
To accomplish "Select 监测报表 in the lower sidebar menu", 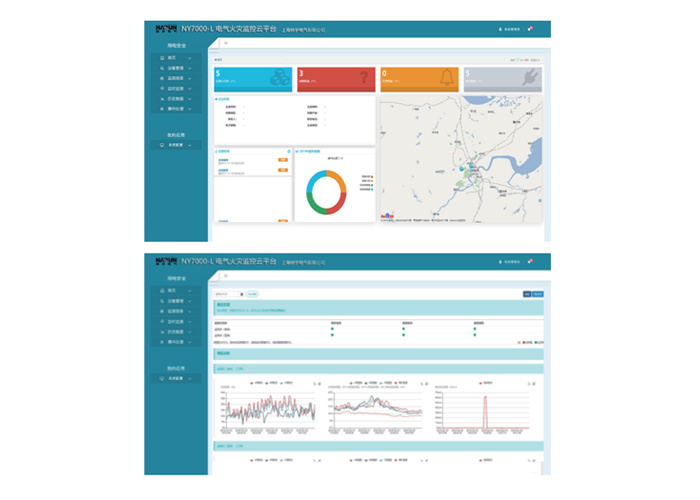I will point(175,312).
